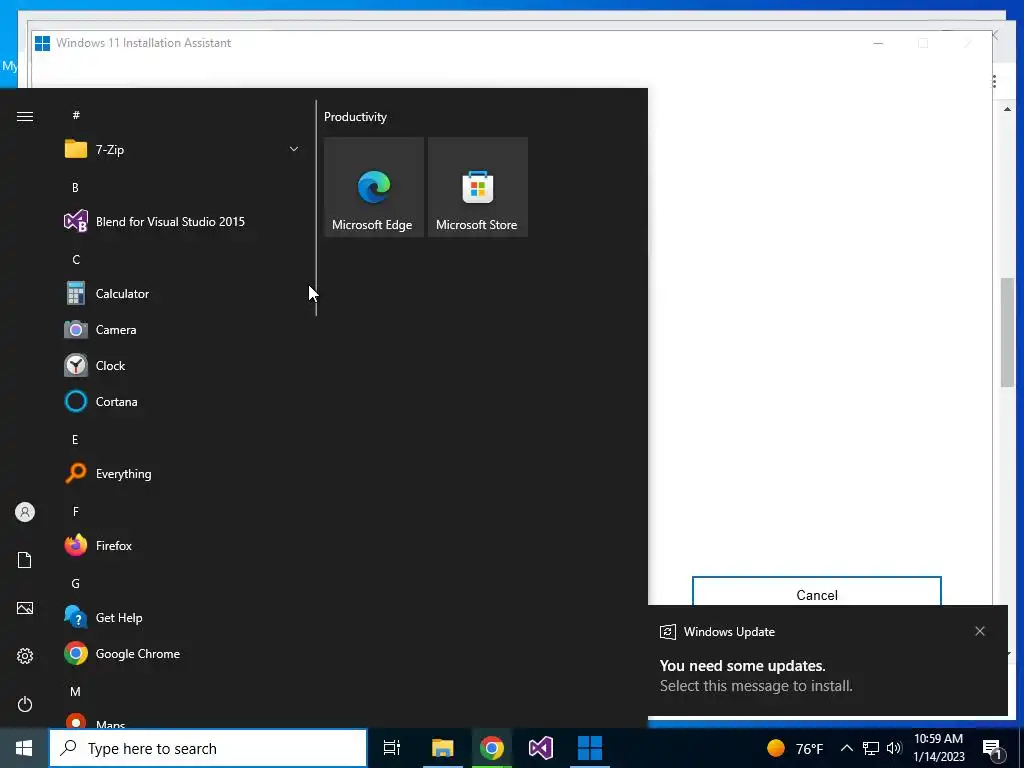Open Visual Studio from the taskbar

(541, 748)
